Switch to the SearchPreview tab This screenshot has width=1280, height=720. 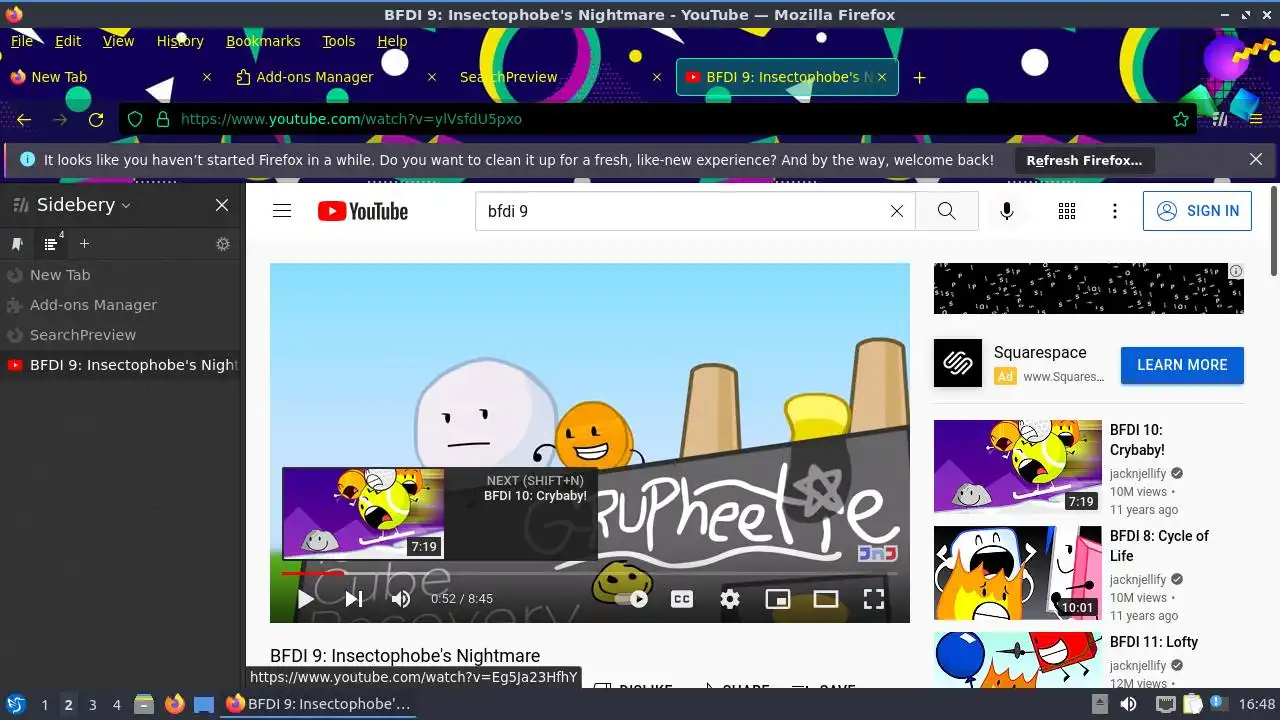pyautogui.click(x=563, y=77)
